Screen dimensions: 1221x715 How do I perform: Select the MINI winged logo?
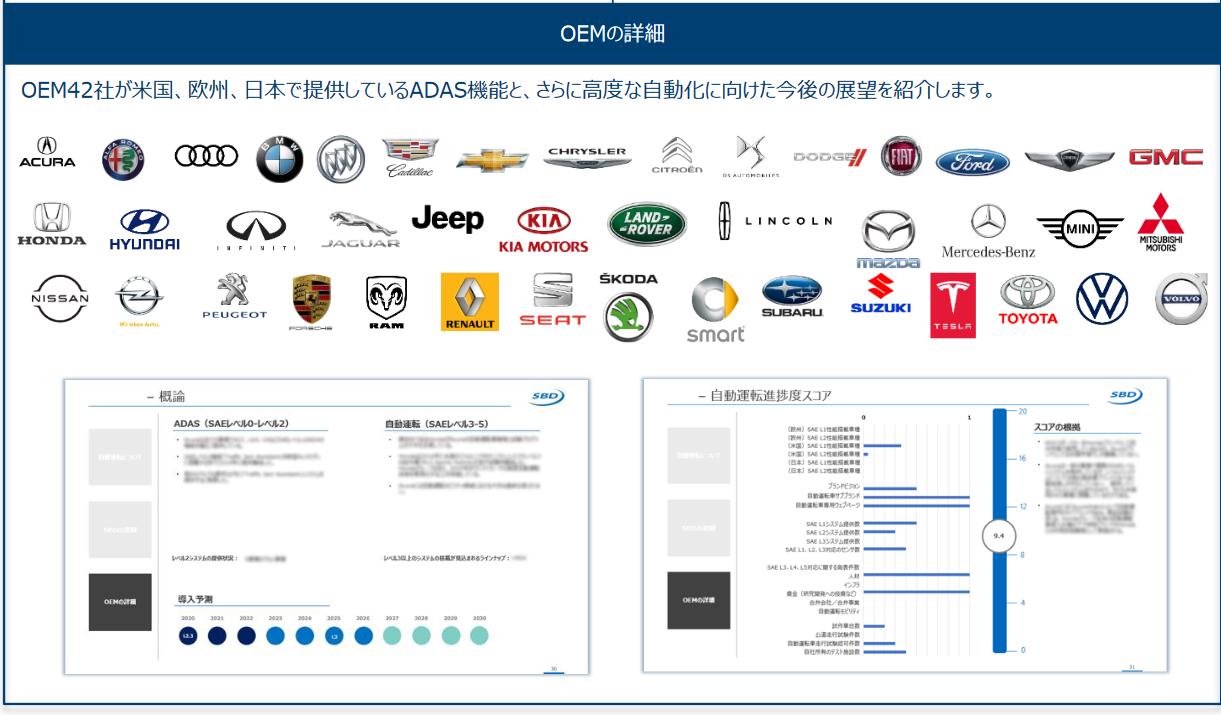tap(1080, 231)
